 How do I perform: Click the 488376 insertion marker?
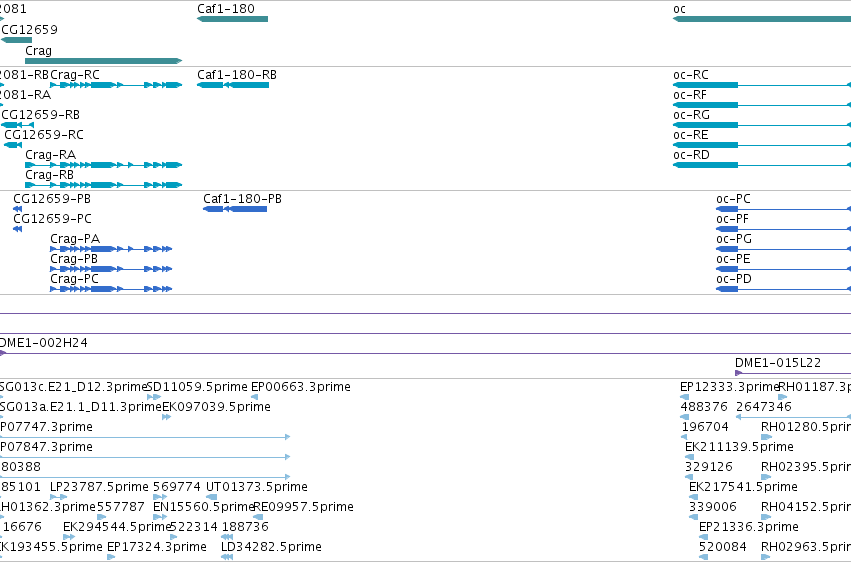click(684, 417)
